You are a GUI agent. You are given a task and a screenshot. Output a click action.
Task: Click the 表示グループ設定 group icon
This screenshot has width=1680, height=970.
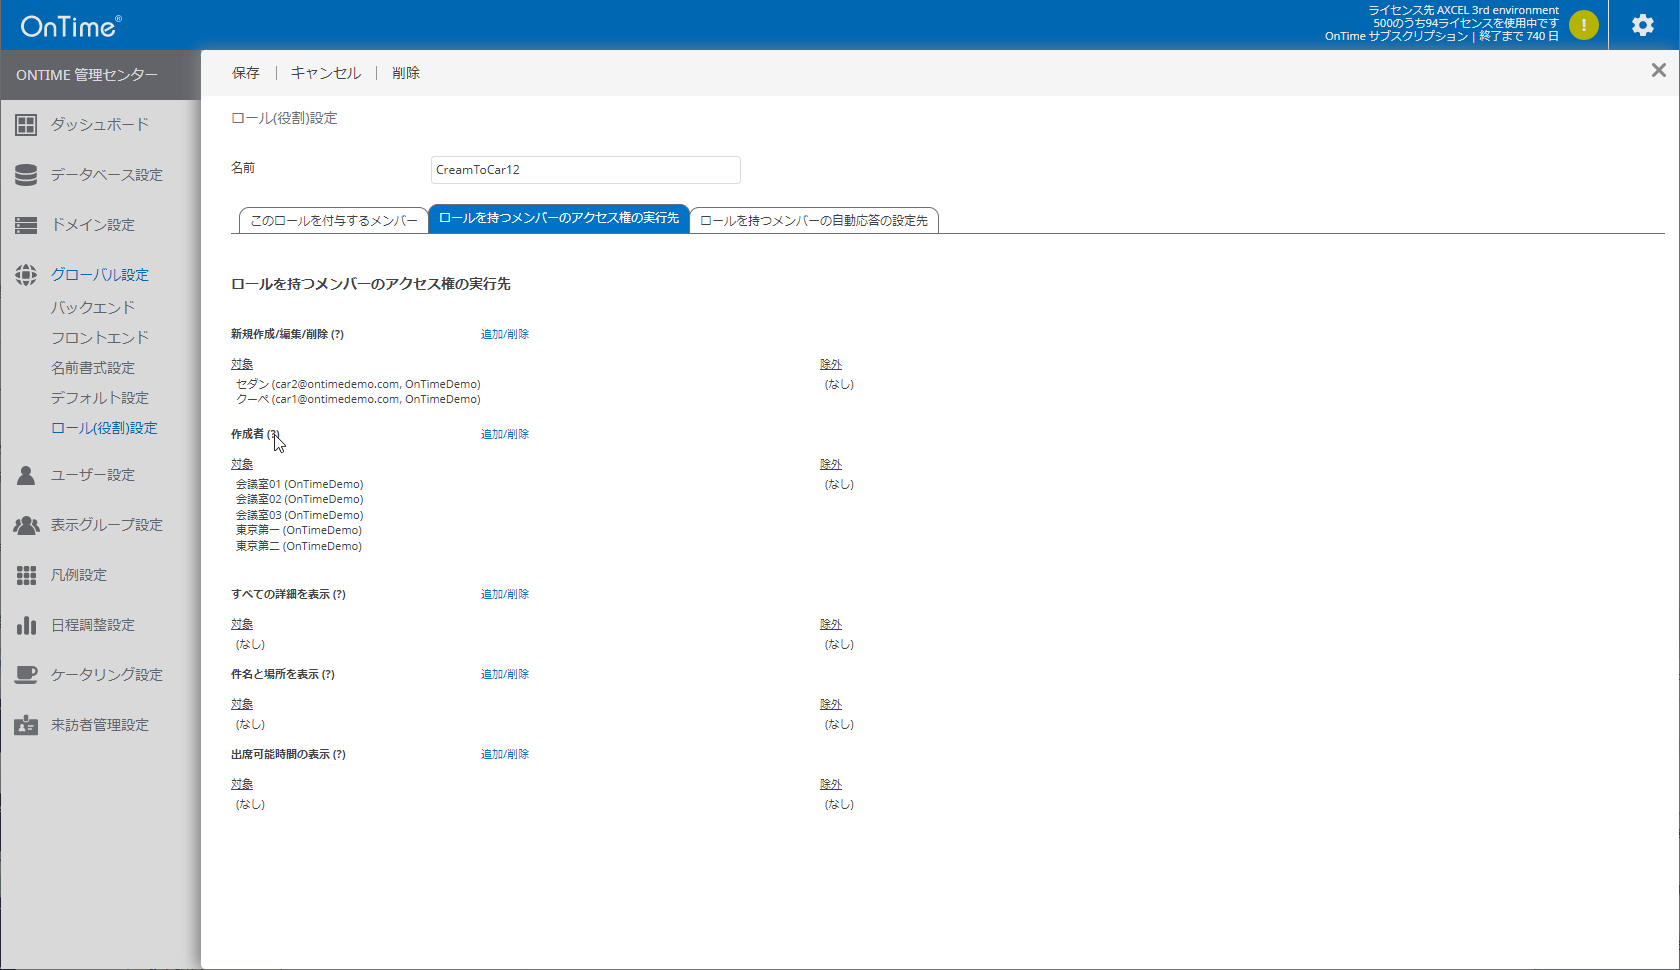coord(26,524)
